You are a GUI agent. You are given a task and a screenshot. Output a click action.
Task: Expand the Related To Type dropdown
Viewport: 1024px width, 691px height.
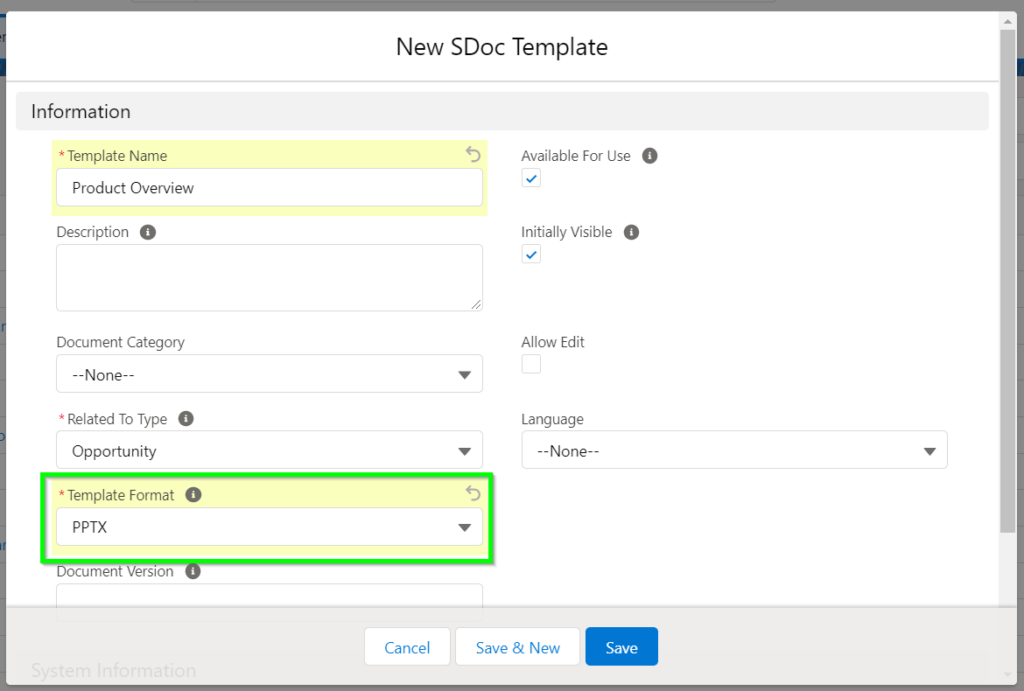[464, 450]
